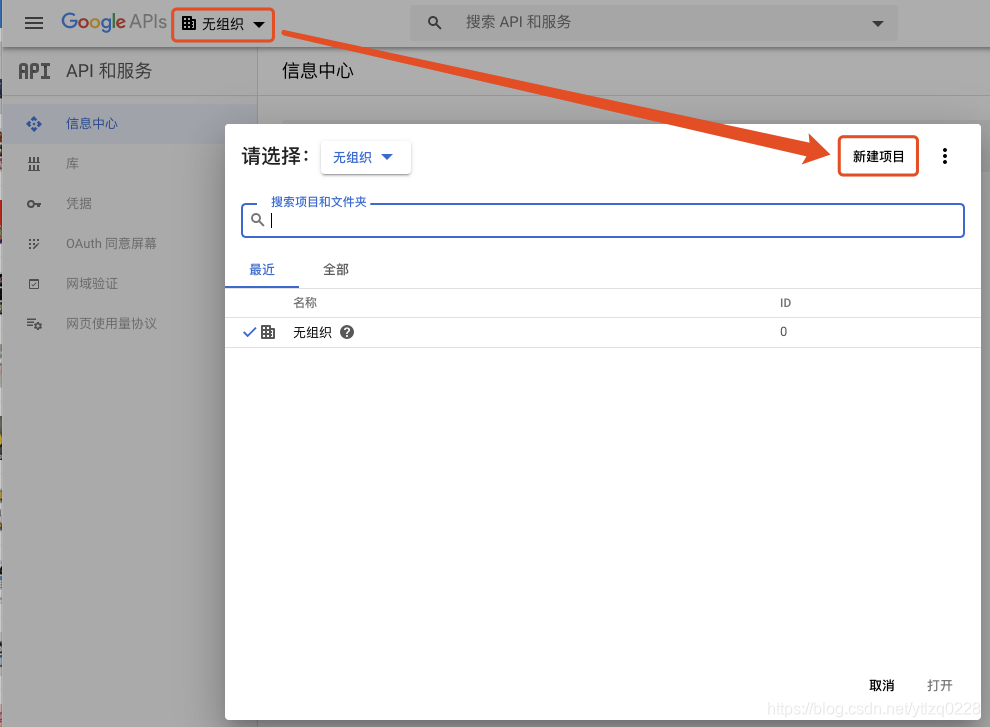Click the 请选择 dialog title
The width and height of the screenshot is (990, 727).
(276, 156)
